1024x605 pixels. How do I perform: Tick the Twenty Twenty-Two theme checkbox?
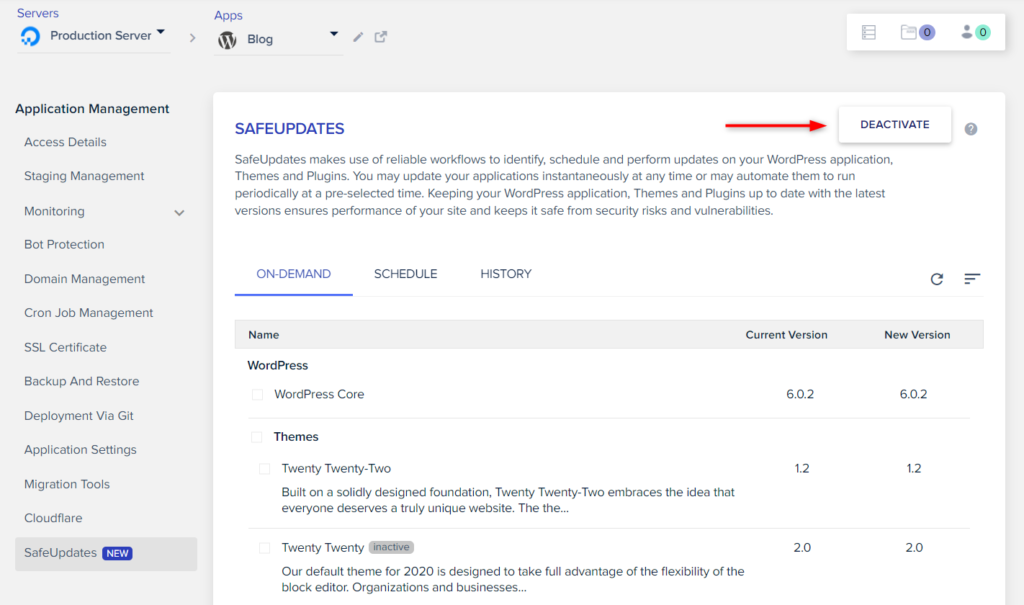coord(265,469)
